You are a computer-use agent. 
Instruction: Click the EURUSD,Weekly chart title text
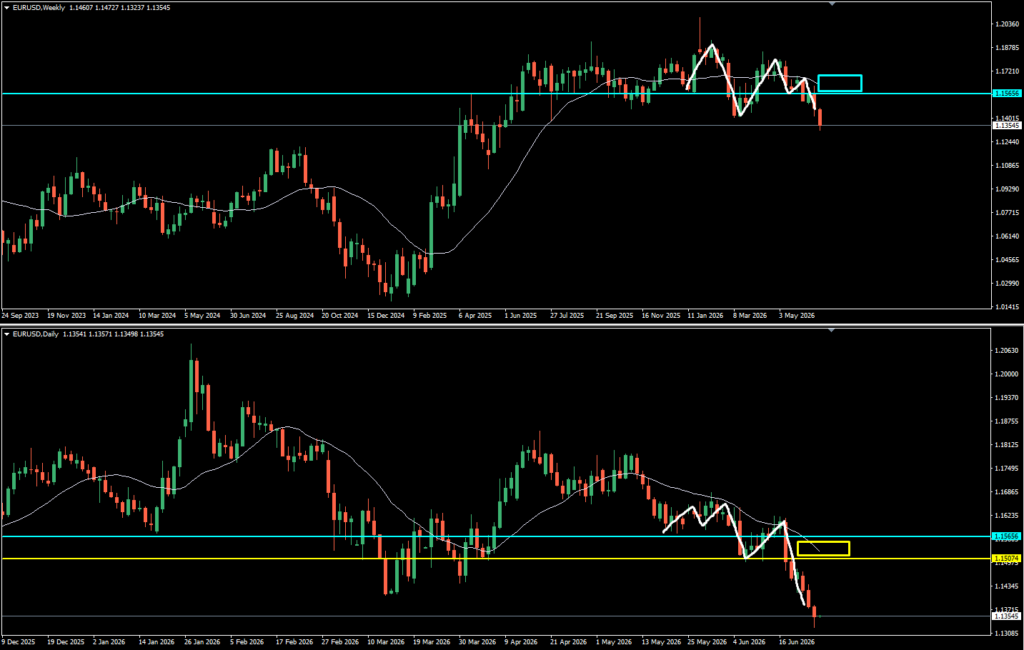(39, 8)
